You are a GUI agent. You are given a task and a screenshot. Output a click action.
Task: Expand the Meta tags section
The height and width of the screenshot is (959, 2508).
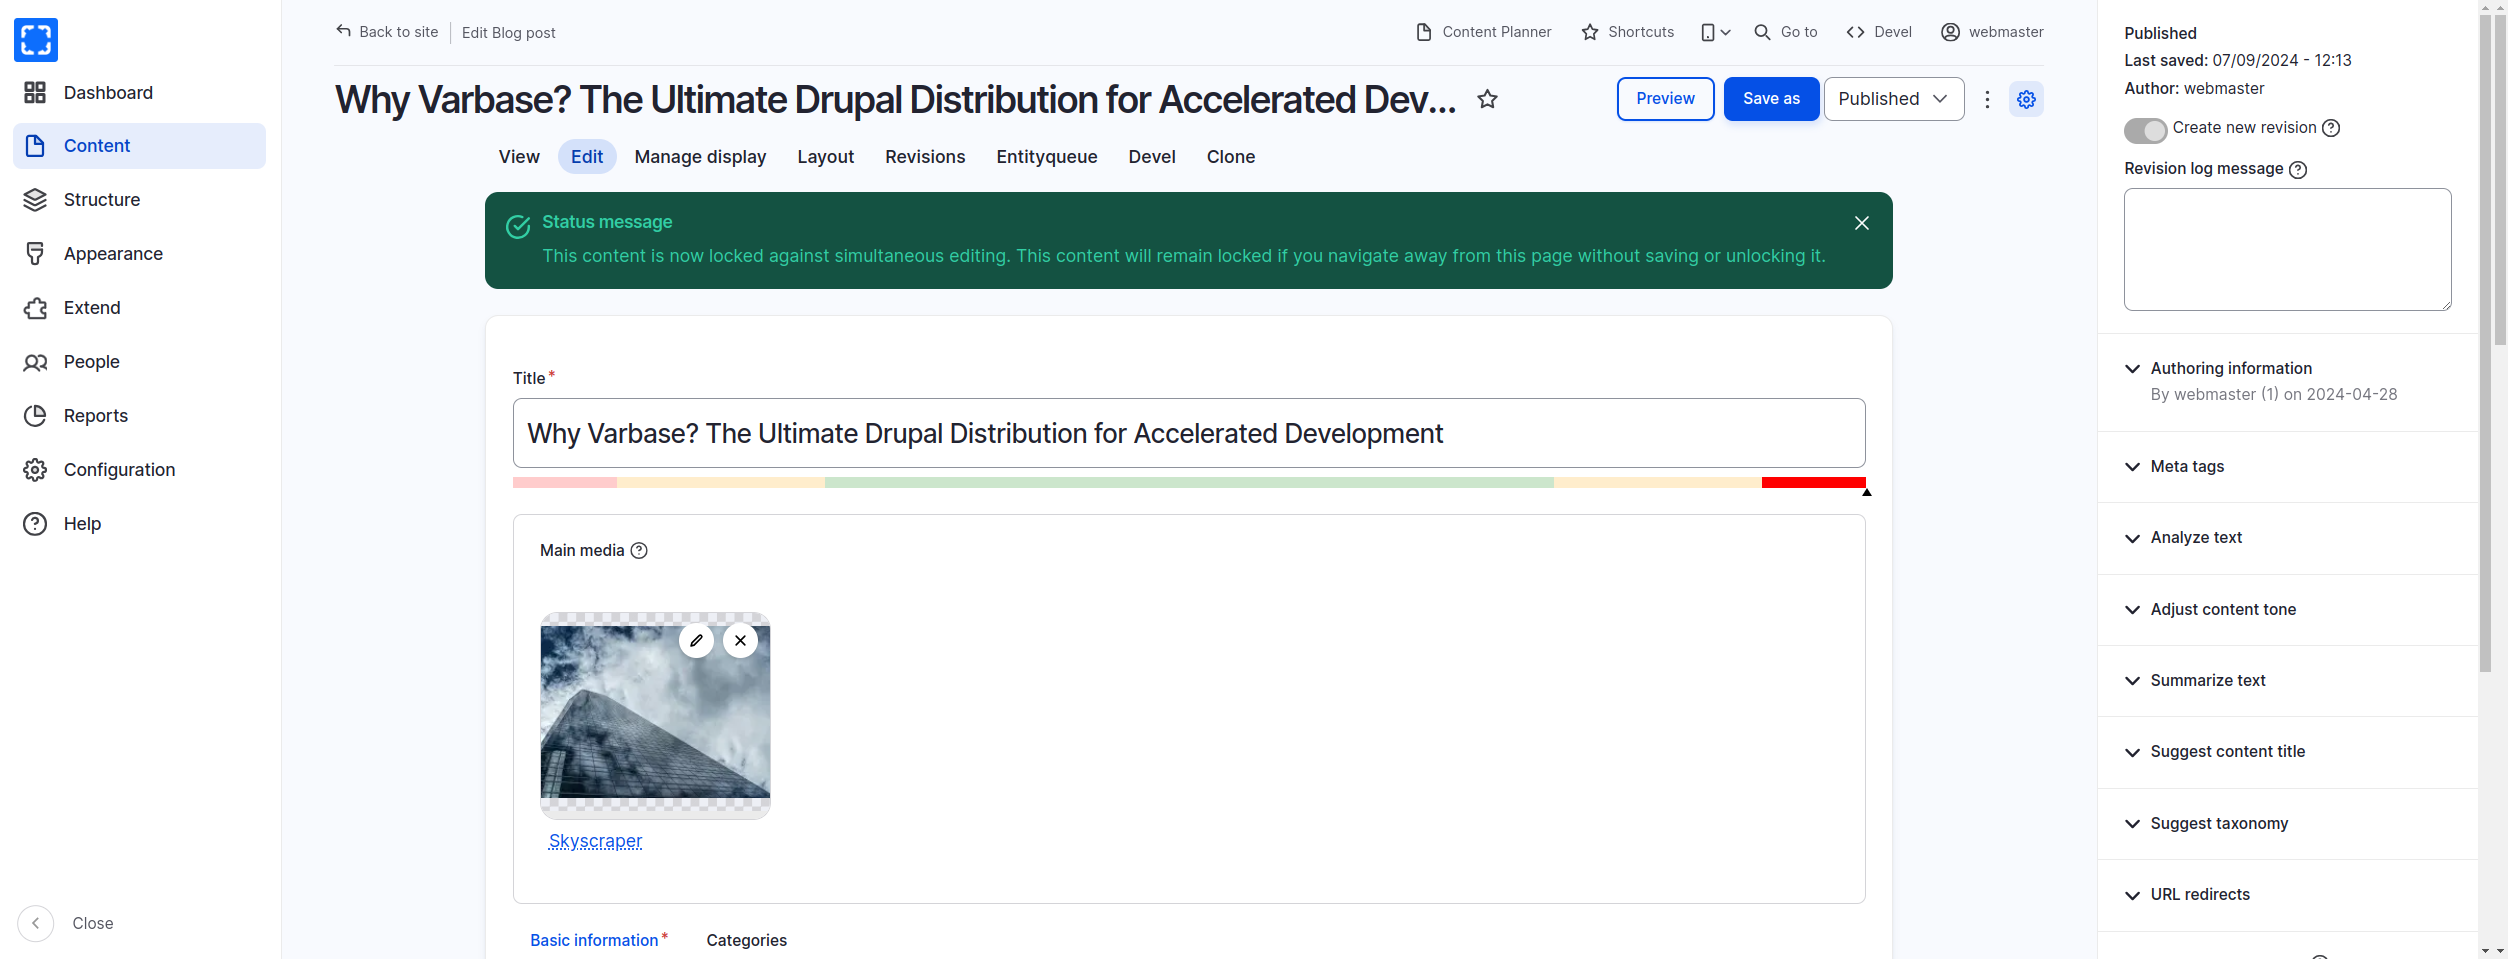click(2187, 467)
